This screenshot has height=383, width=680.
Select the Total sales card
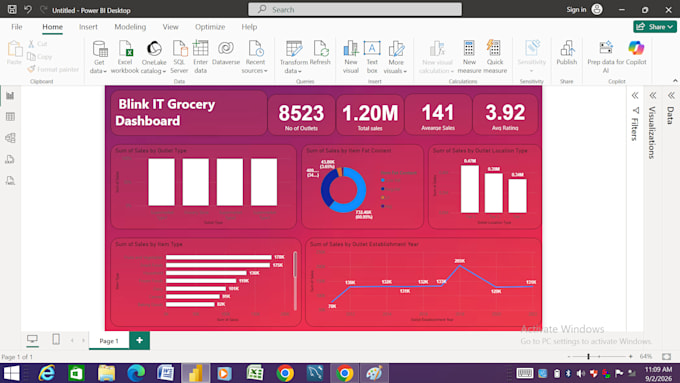369,115
